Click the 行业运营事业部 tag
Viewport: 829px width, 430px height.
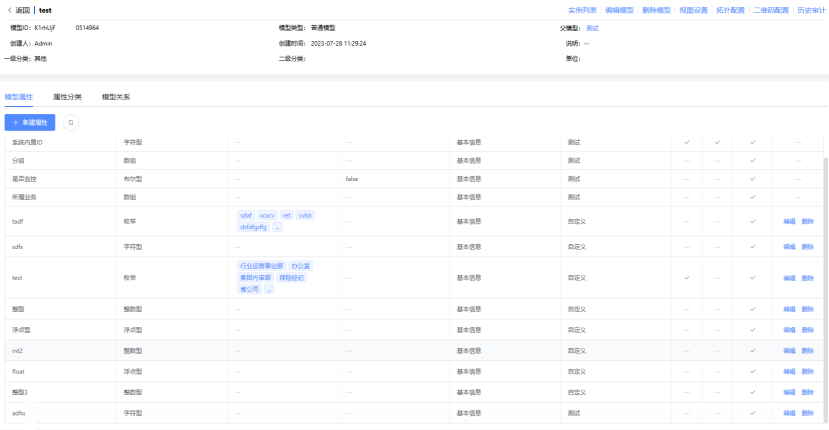click(x=262, y=266)
